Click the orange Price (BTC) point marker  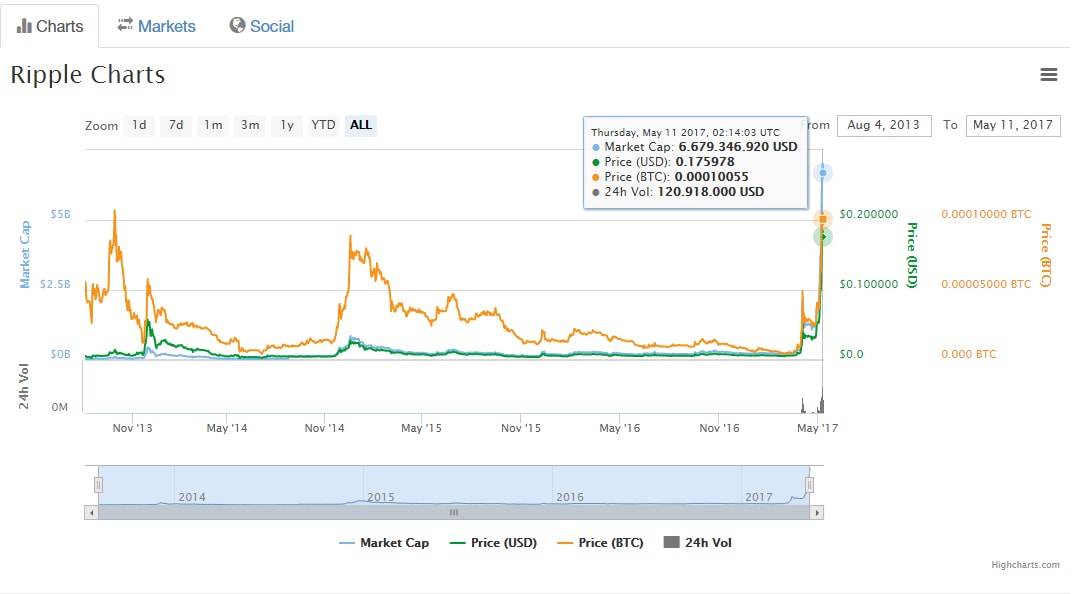(822, 219)
